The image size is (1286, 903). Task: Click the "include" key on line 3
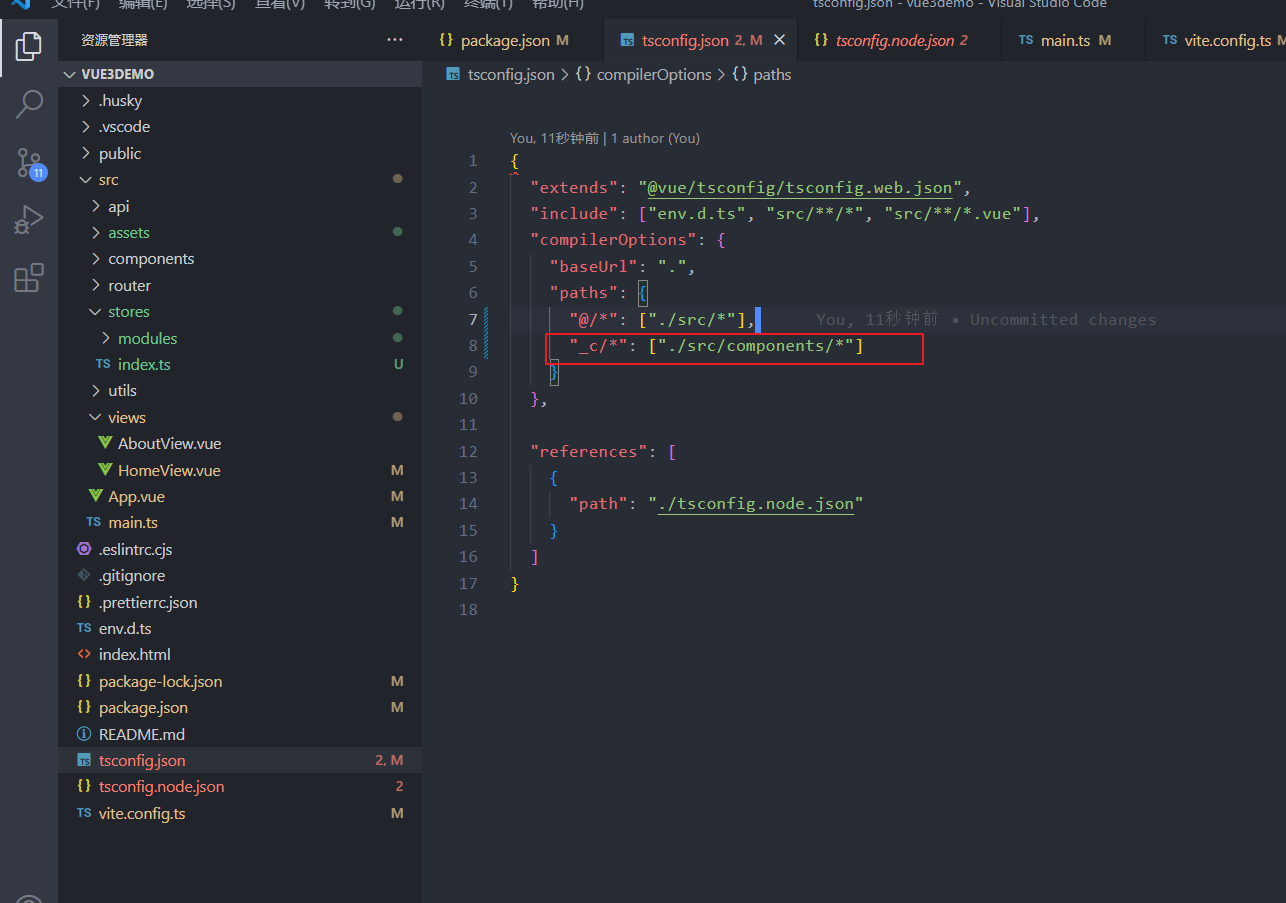coord(574,214)
